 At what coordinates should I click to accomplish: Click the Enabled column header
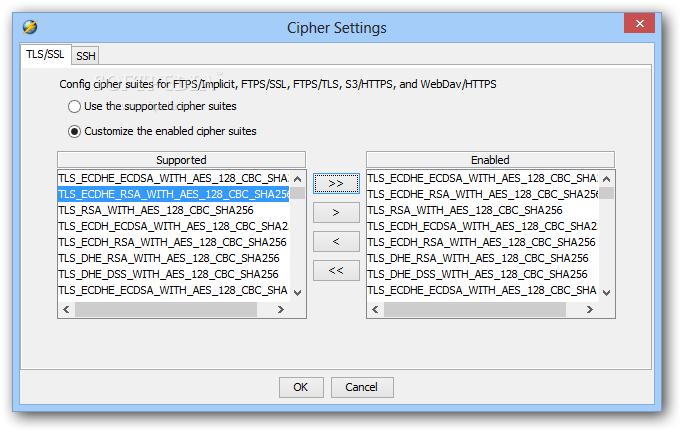[x=490, y=160]
